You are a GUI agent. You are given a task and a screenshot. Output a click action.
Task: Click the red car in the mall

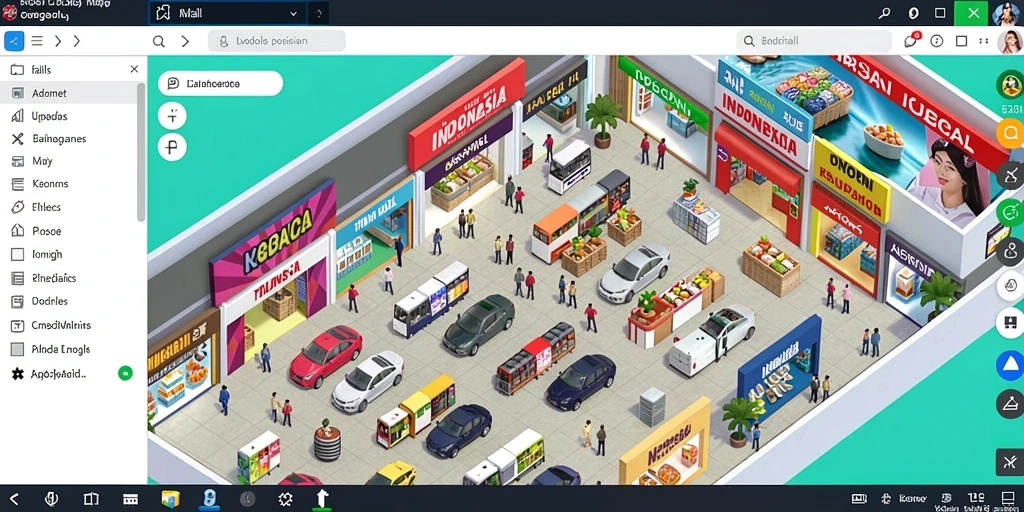(325, 357)
